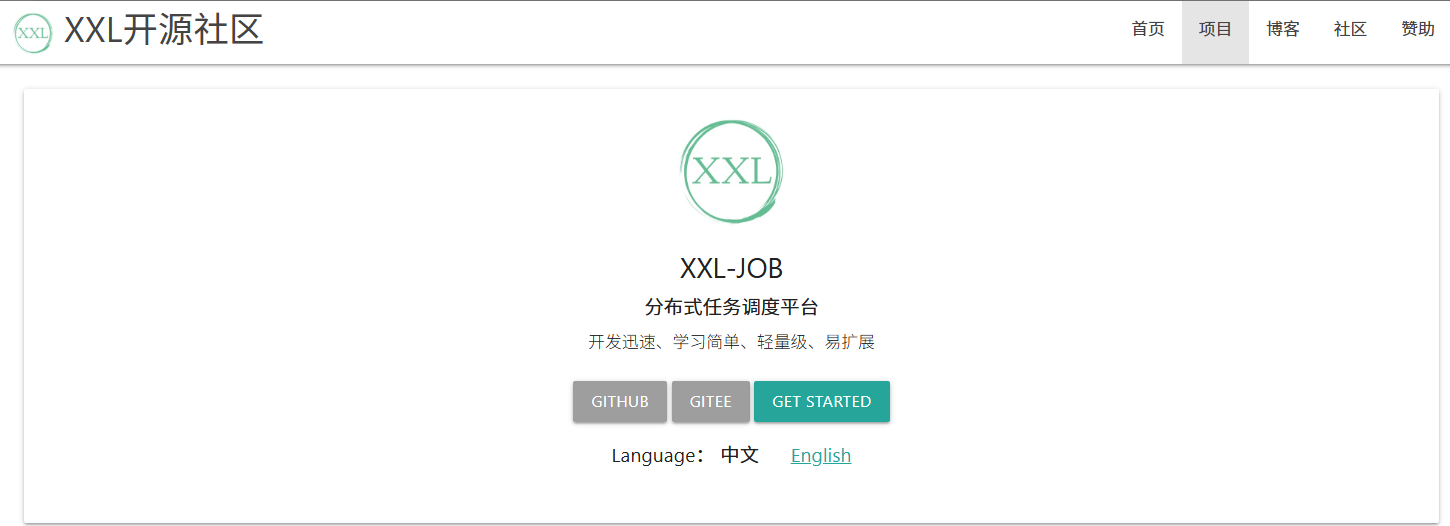Click the small XXL logo in header
The width and height of the screenshot is (1450, 526).
pyautogui.click(x=33, y=33)
